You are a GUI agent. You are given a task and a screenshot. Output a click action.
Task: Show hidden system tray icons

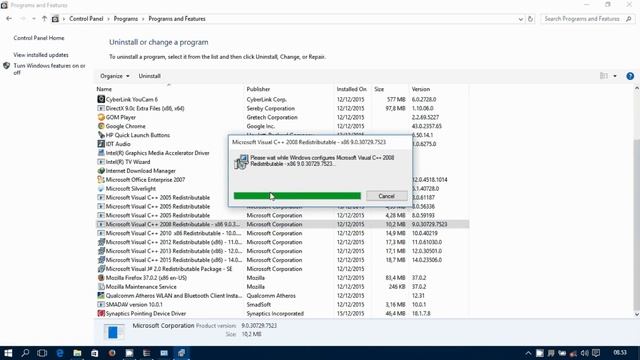coord(528,353)
